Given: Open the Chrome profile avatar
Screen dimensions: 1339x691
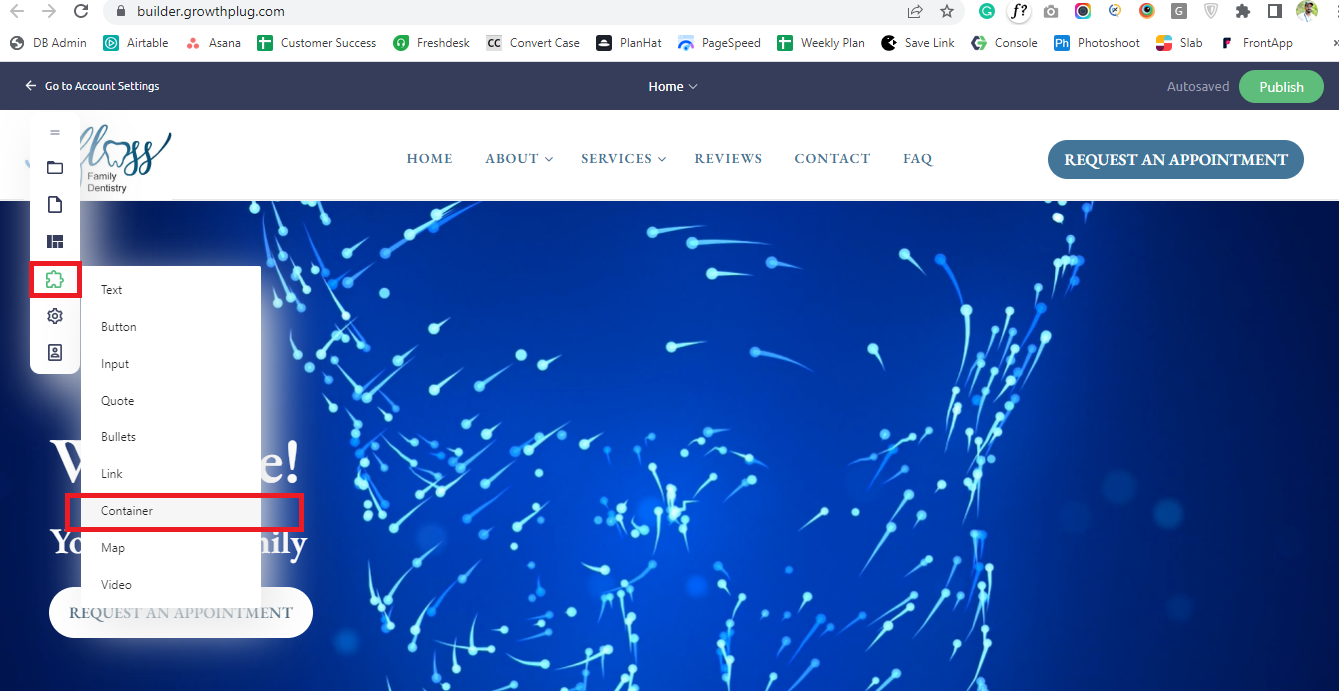Looking at the screenshot, I should coord(1307,12).
